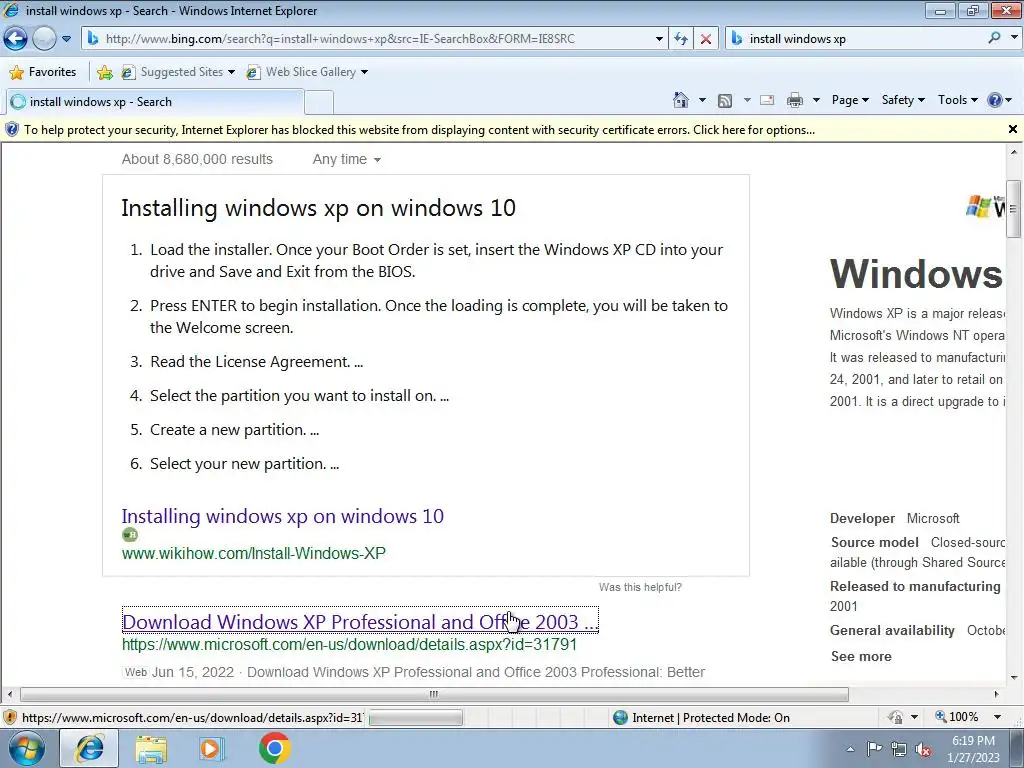Viewport: 1024px width, 768px height.
Task: Click See more in Windows XP panel
Action: click(861, 656)
